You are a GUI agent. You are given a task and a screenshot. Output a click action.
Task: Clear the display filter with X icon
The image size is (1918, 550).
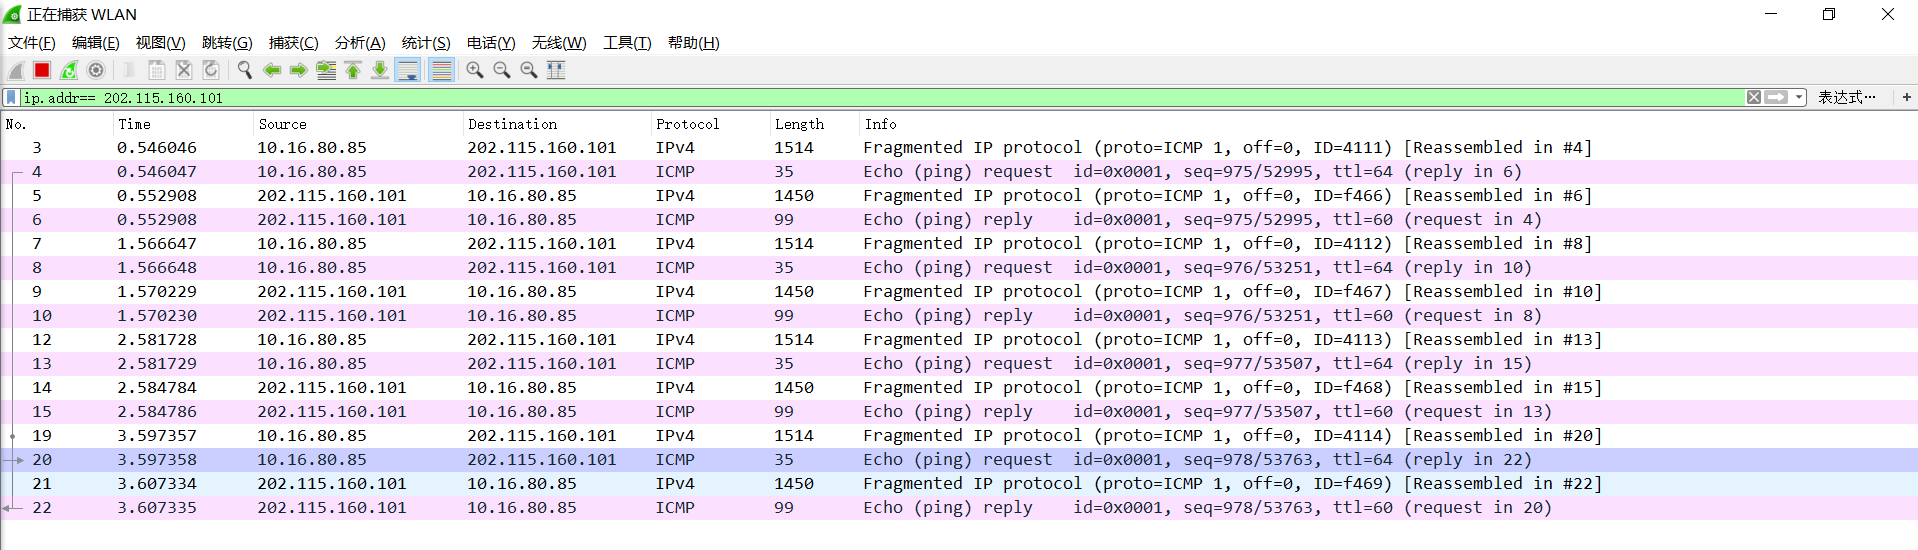pos(1754,97)
